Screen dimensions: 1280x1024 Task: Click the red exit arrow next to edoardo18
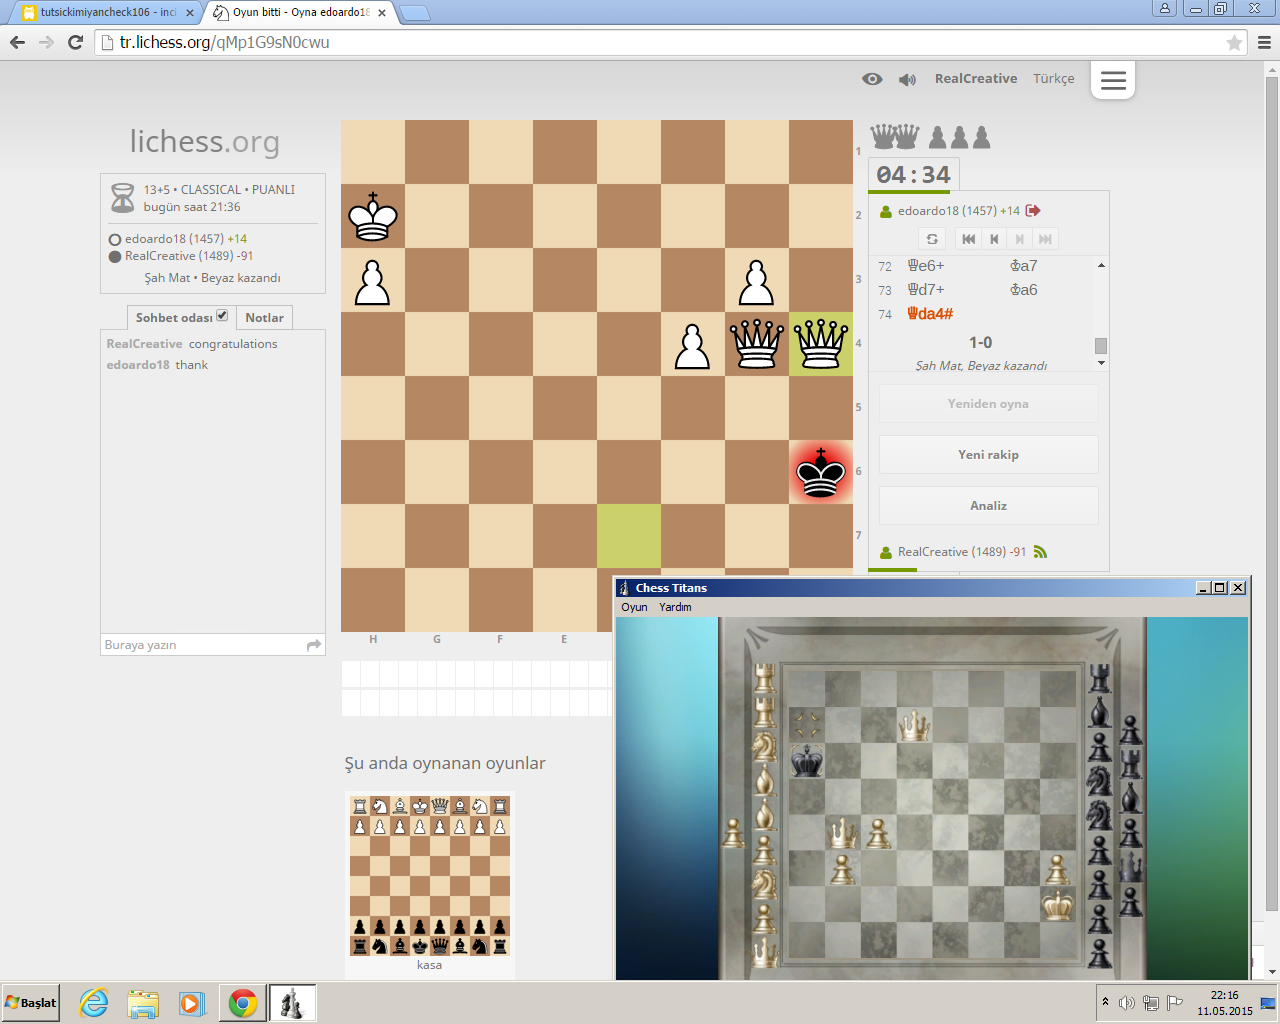click(x=1033, y=210)
